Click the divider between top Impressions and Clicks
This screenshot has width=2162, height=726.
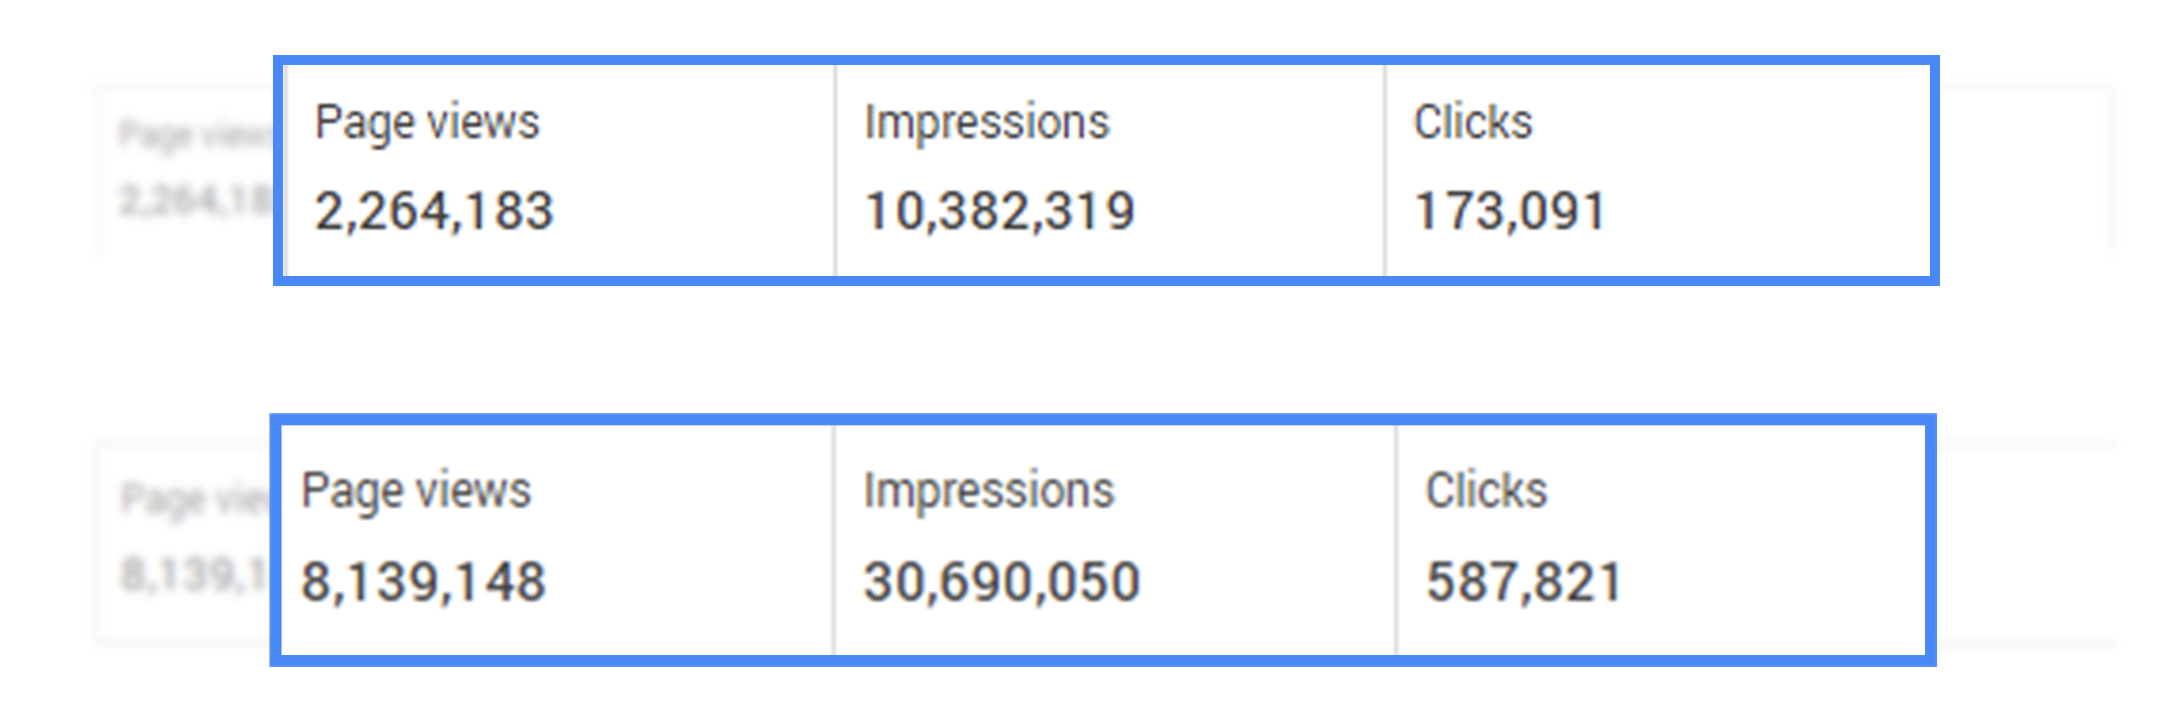pos(1385,170)
